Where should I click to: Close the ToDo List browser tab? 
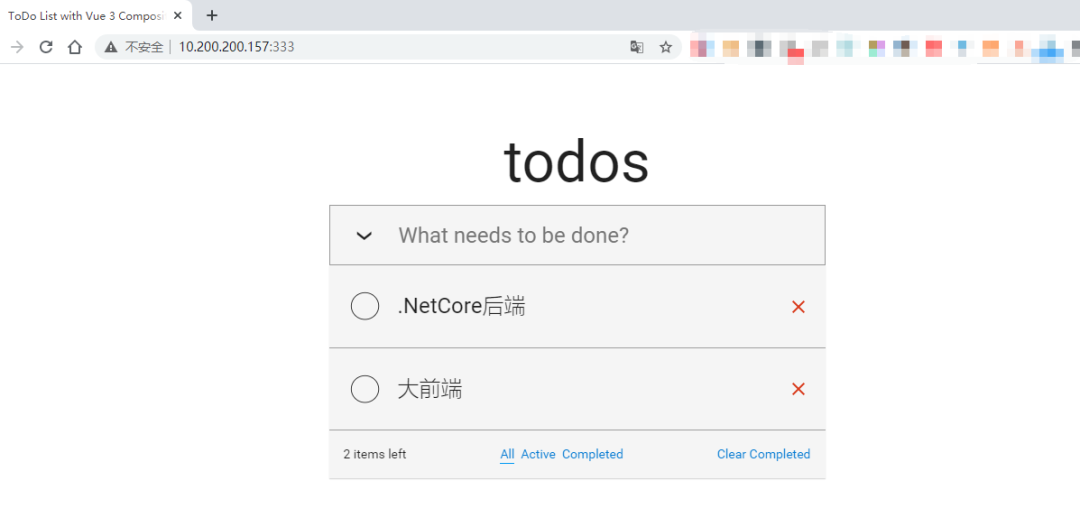[x=178, y=15]
